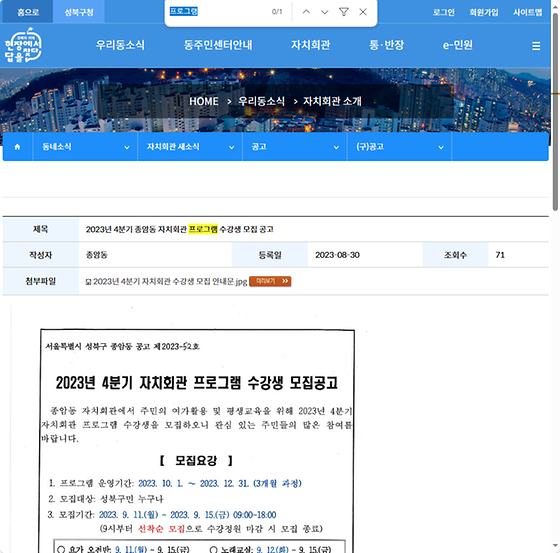Click 회원가입 link

[484, 12]
